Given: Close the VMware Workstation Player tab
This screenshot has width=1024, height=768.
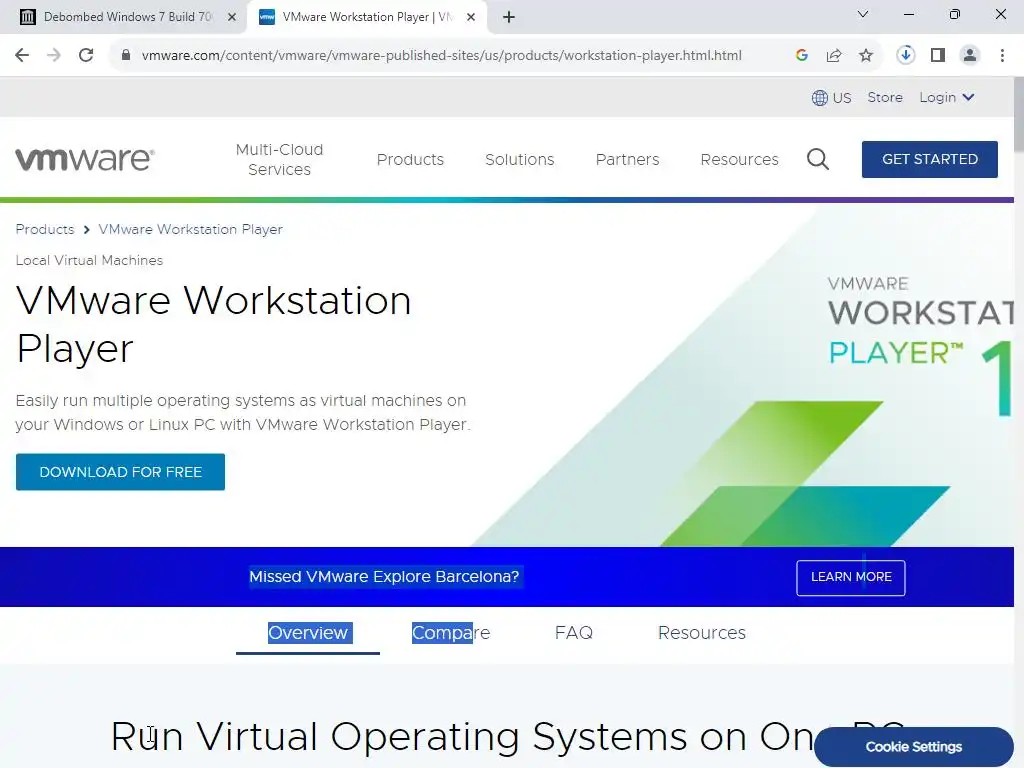Looking at the screenshot, I should pos(471,17).
